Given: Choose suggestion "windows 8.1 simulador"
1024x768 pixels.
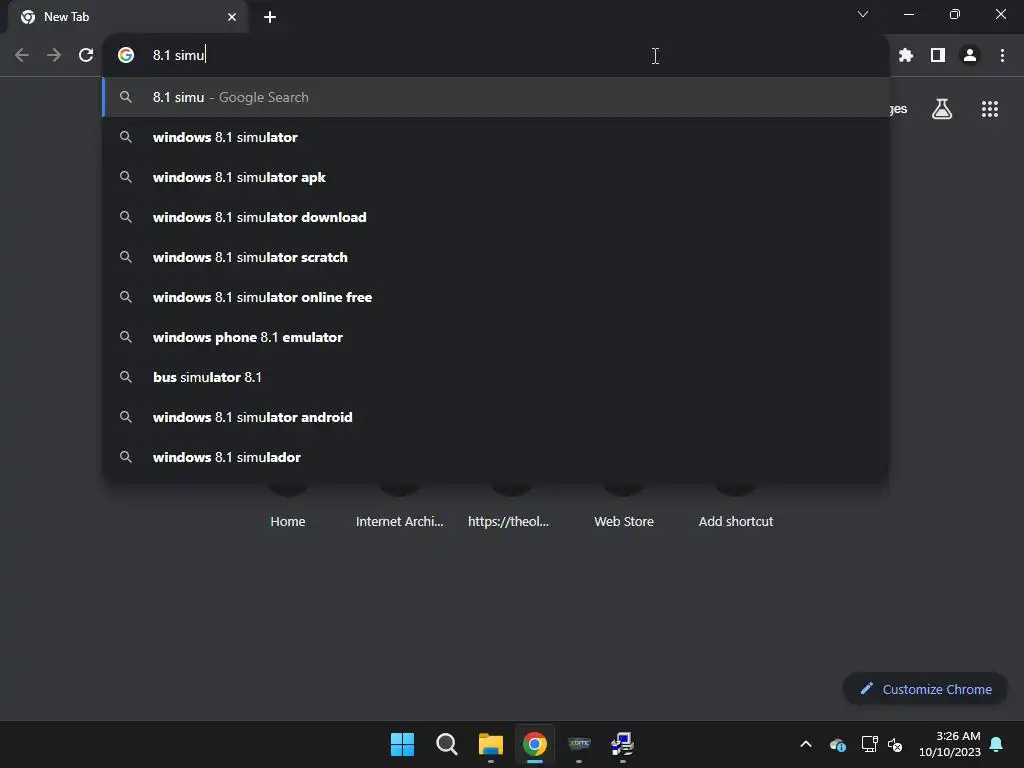Looking at the screenshot, I should pos(496,457).
